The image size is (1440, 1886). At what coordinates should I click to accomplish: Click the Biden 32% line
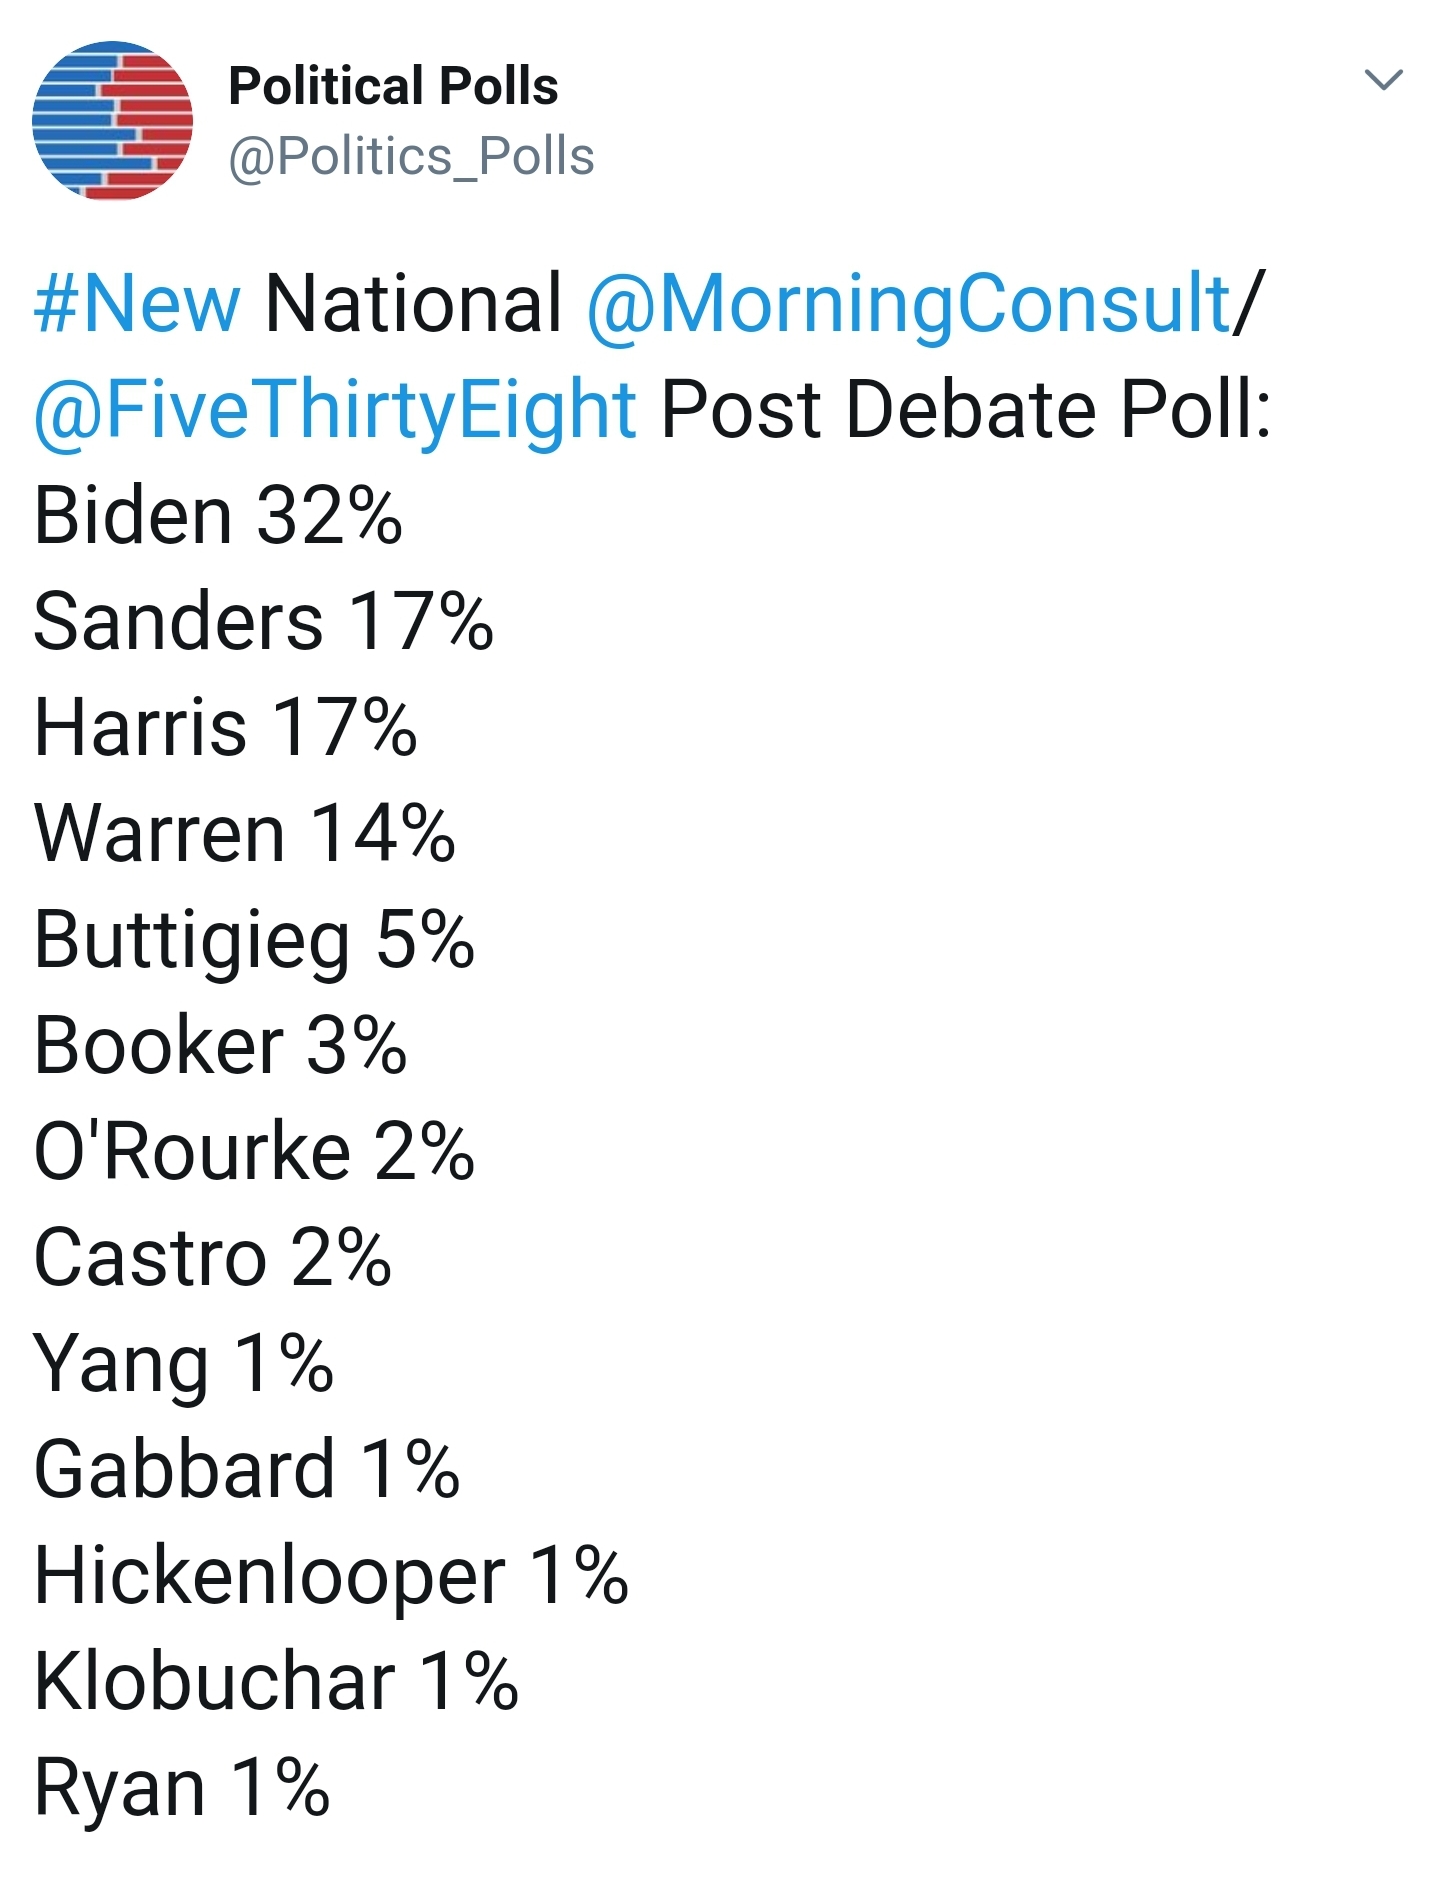coord(218,516)
